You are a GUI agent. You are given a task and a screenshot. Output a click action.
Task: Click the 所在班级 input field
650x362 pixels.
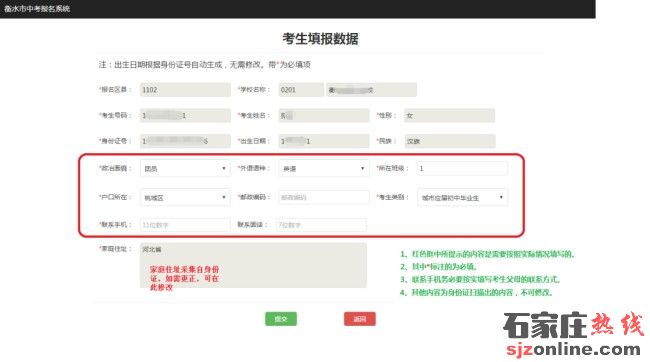(x=462, y=168)
